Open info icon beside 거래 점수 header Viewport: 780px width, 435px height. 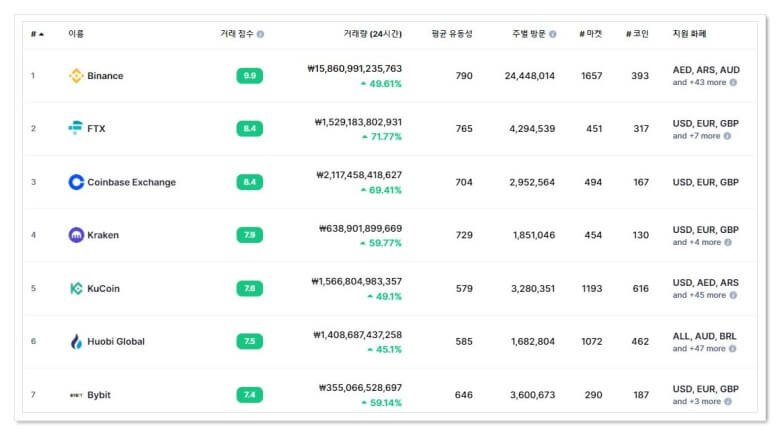[260, 34]
